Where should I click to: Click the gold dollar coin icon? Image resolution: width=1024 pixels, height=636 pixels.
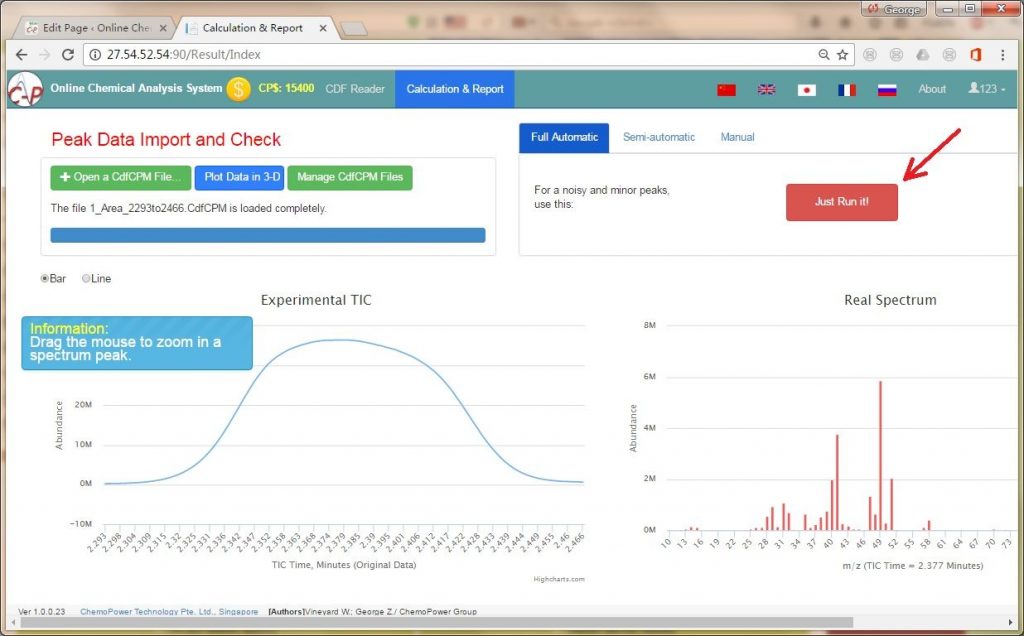click(x=238, y=89)
